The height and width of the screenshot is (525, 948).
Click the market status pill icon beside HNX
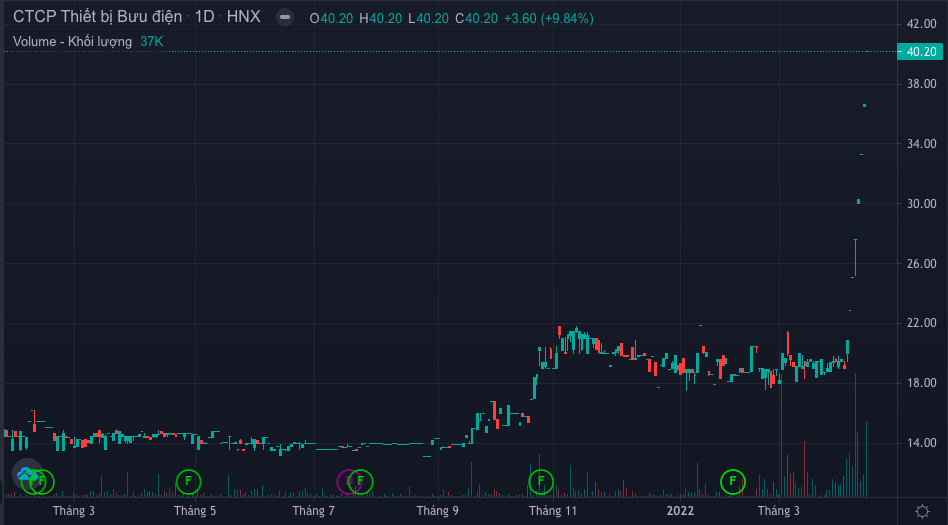point(285,18)
